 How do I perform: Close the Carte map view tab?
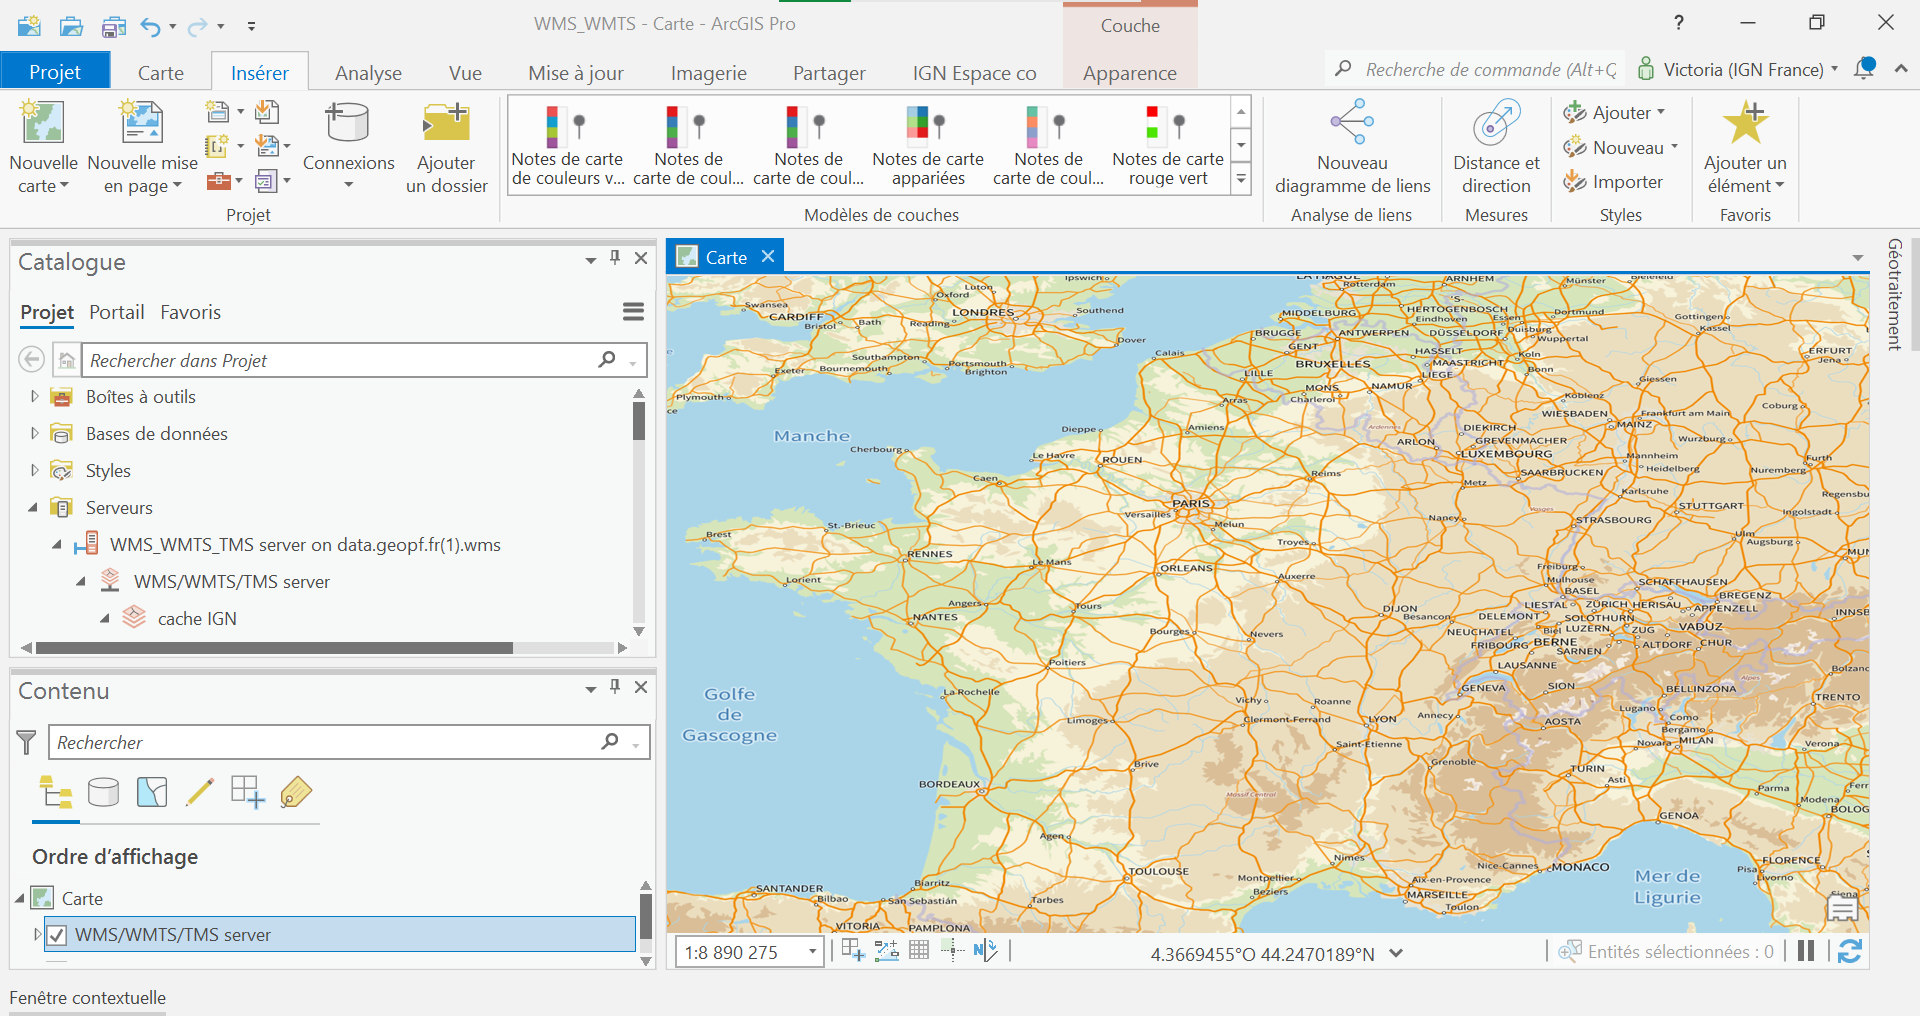tap(768, 256)
